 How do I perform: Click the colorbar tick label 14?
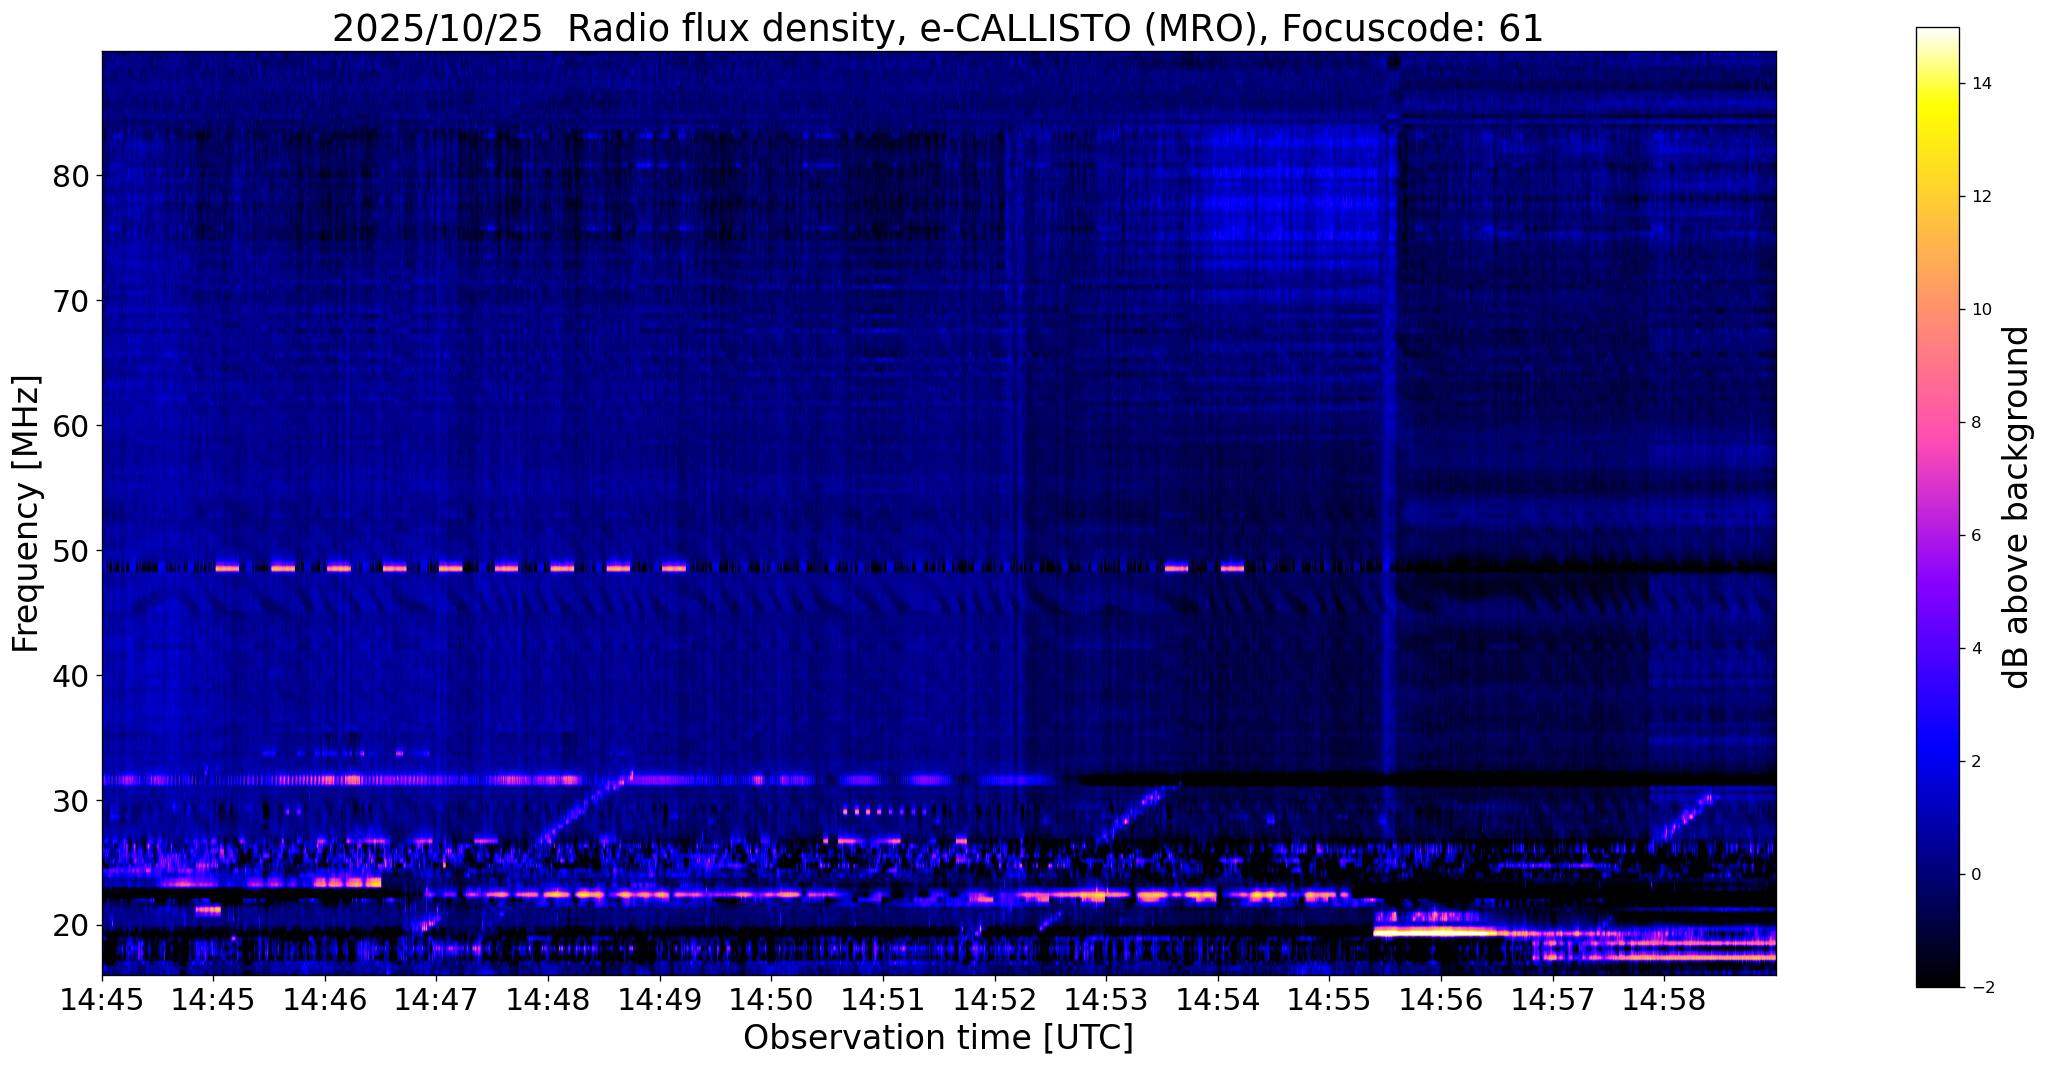(x=1980, y=84)
